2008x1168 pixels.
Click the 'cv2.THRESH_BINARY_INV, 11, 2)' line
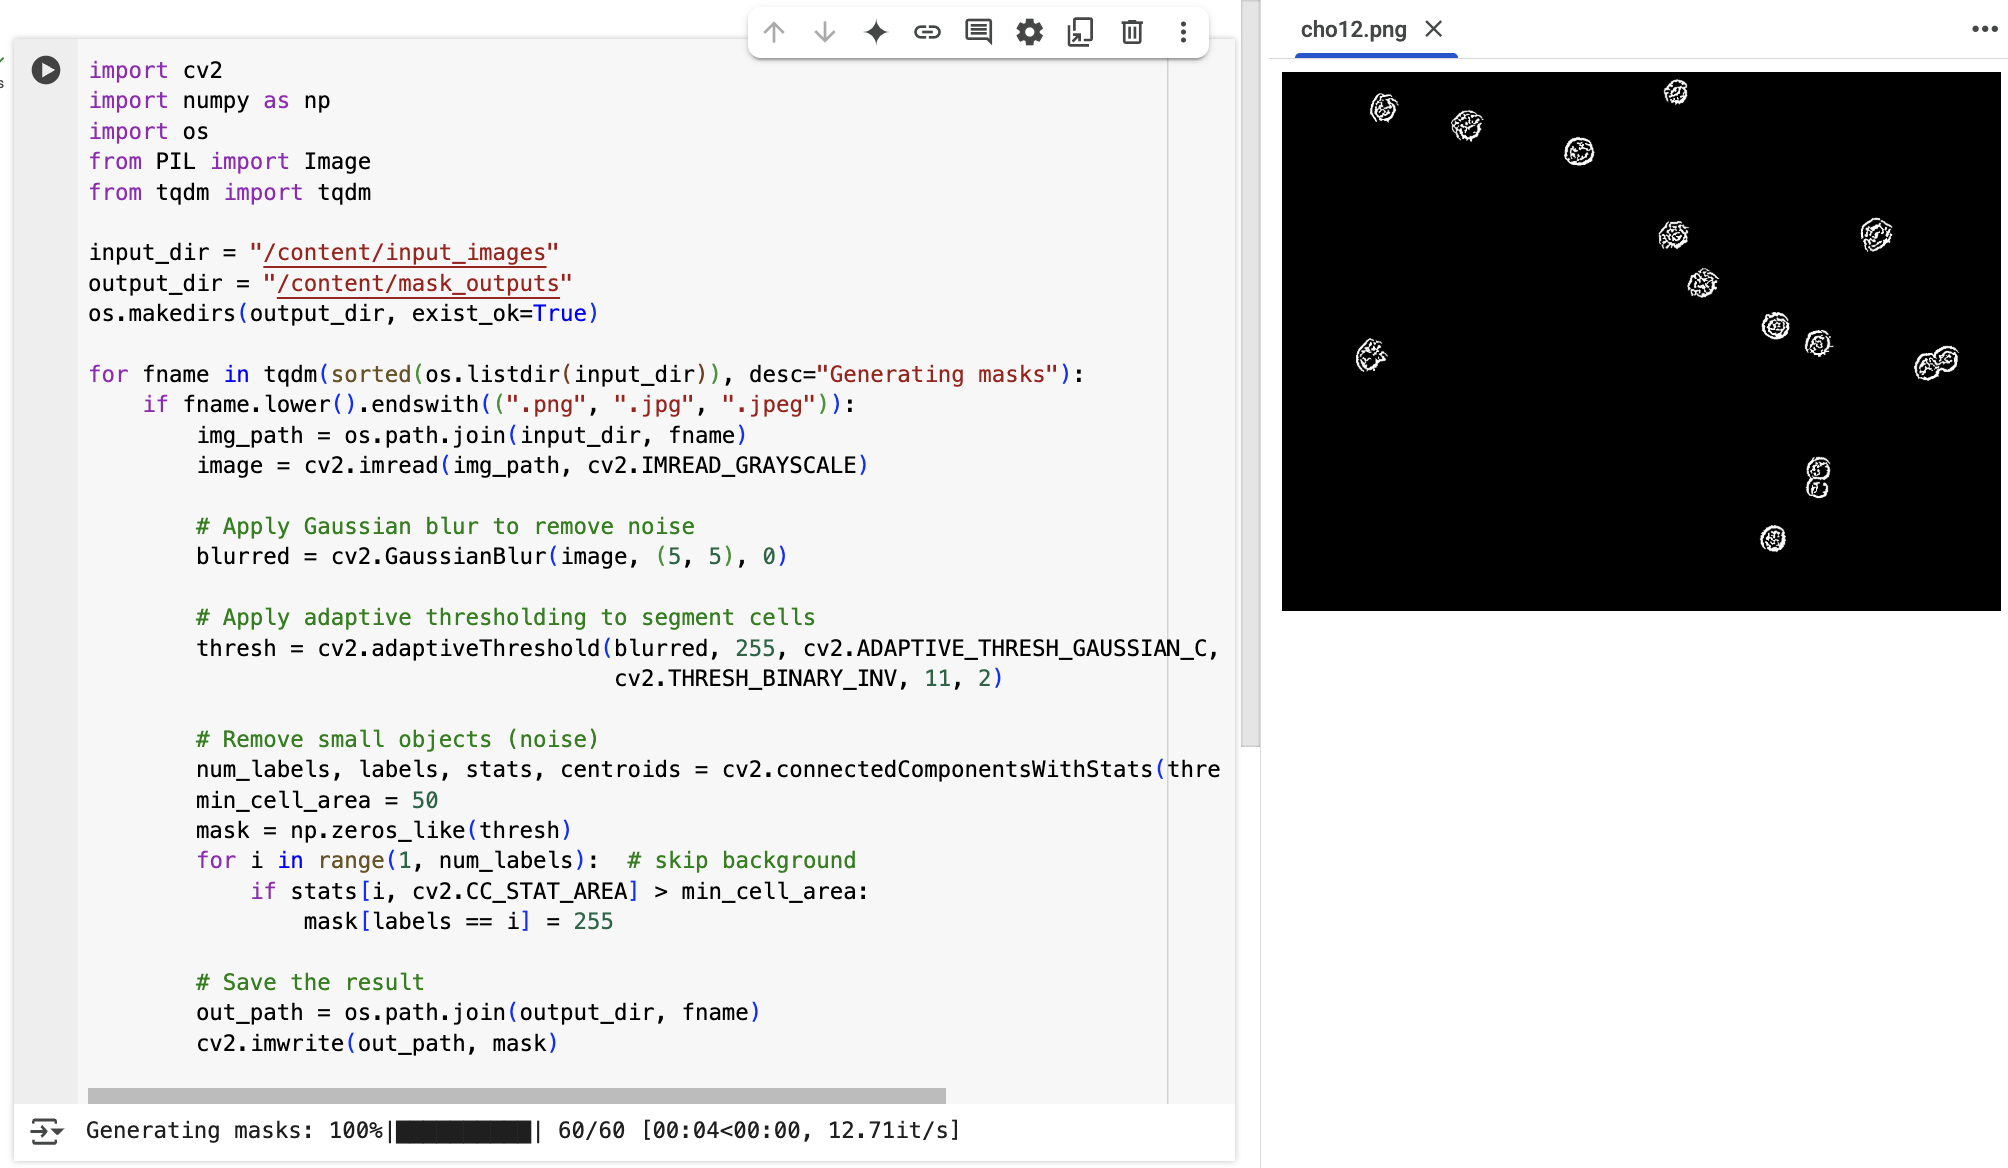(x=808, y=679)
